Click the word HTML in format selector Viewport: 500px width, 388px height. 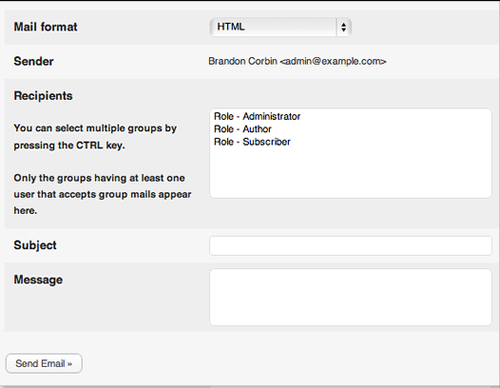[x=231, y=27]
